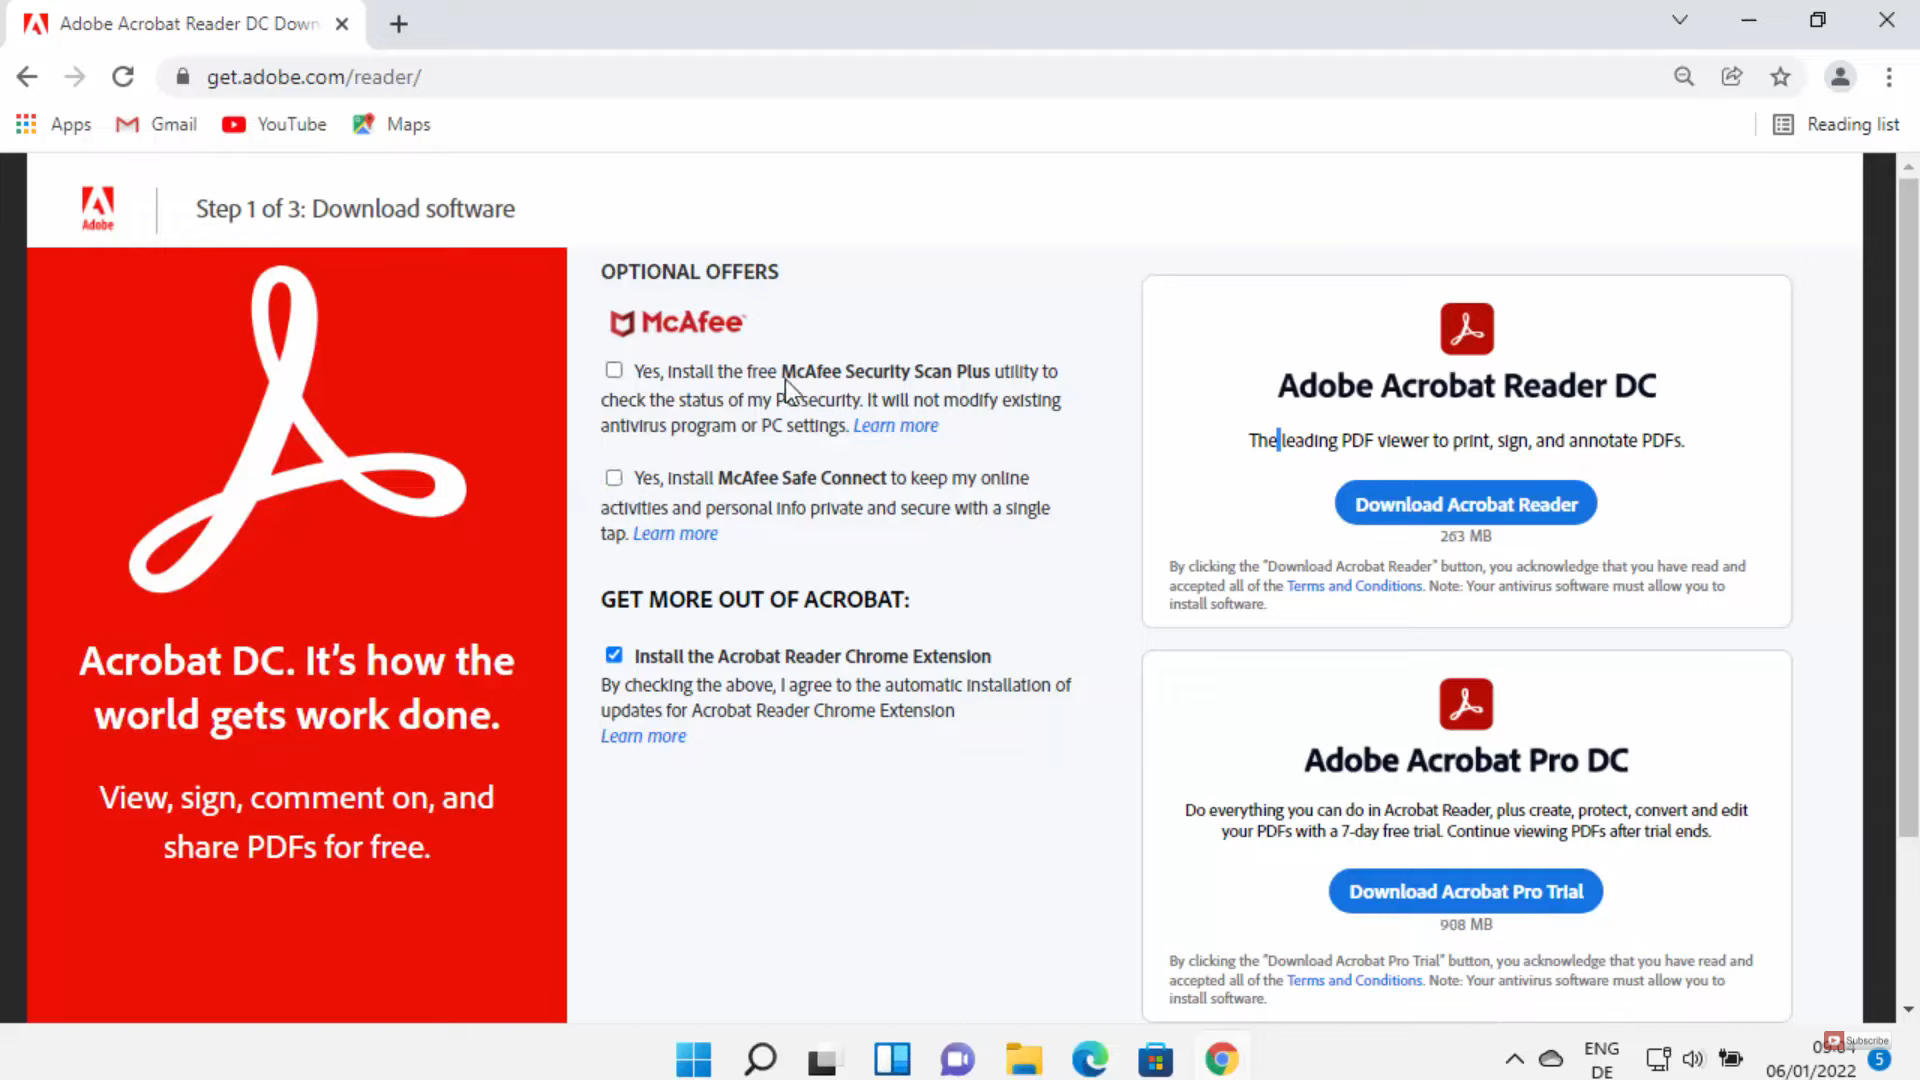The width and height of the screenshot is (1920, 1080).
Task: Open the Reading list in bookmarks bar
Action: [1838, 124]
